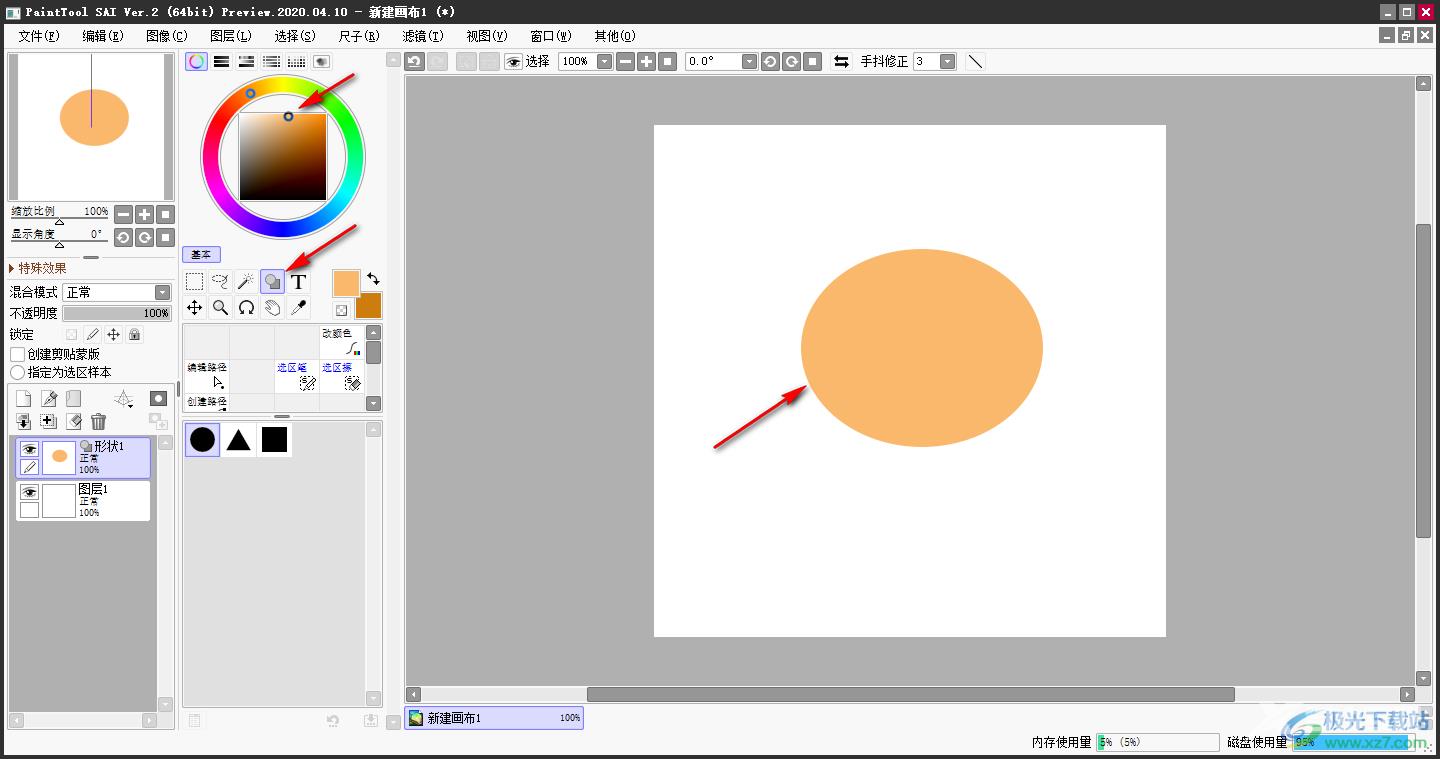
Task: Adjust the opacity slider bar
Action: [x=117, y=313]
